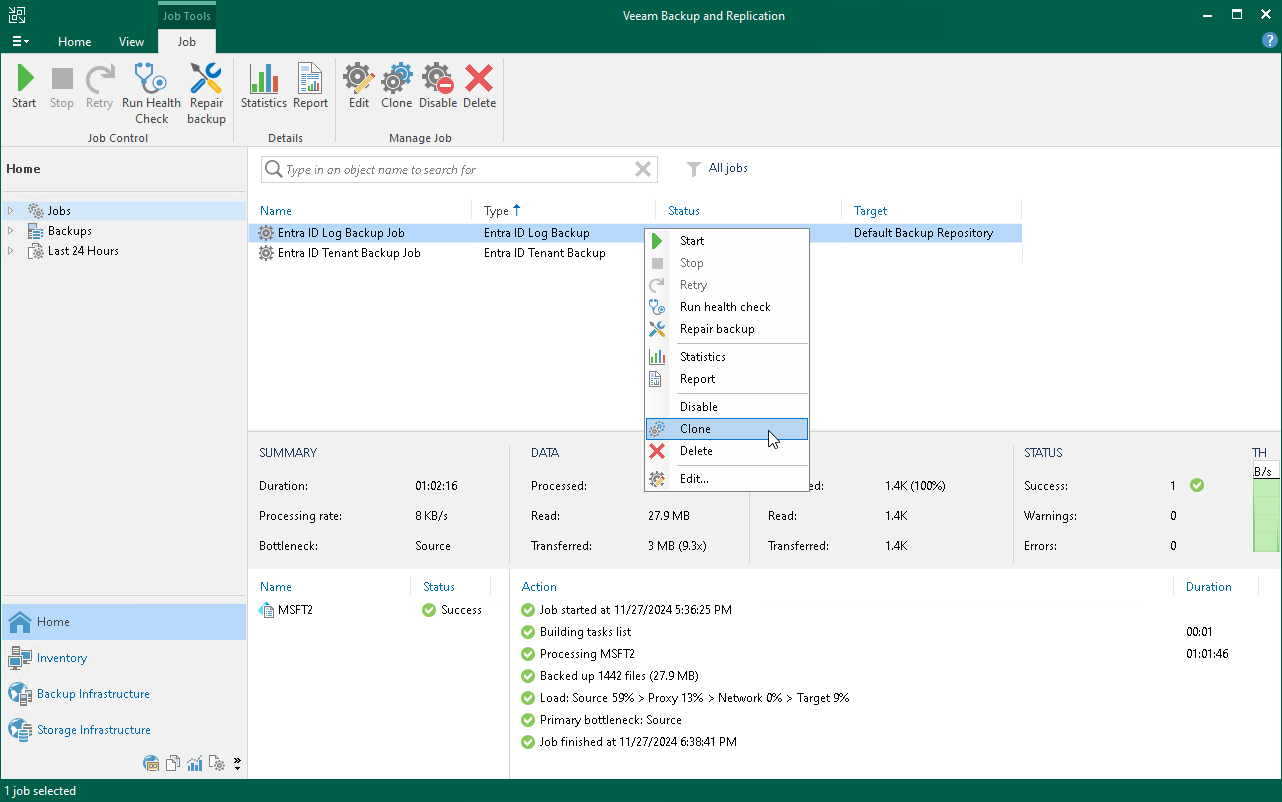Screen dimensions: 1282x802
Task: Click the Action column header
Action: tap(540, 587)
